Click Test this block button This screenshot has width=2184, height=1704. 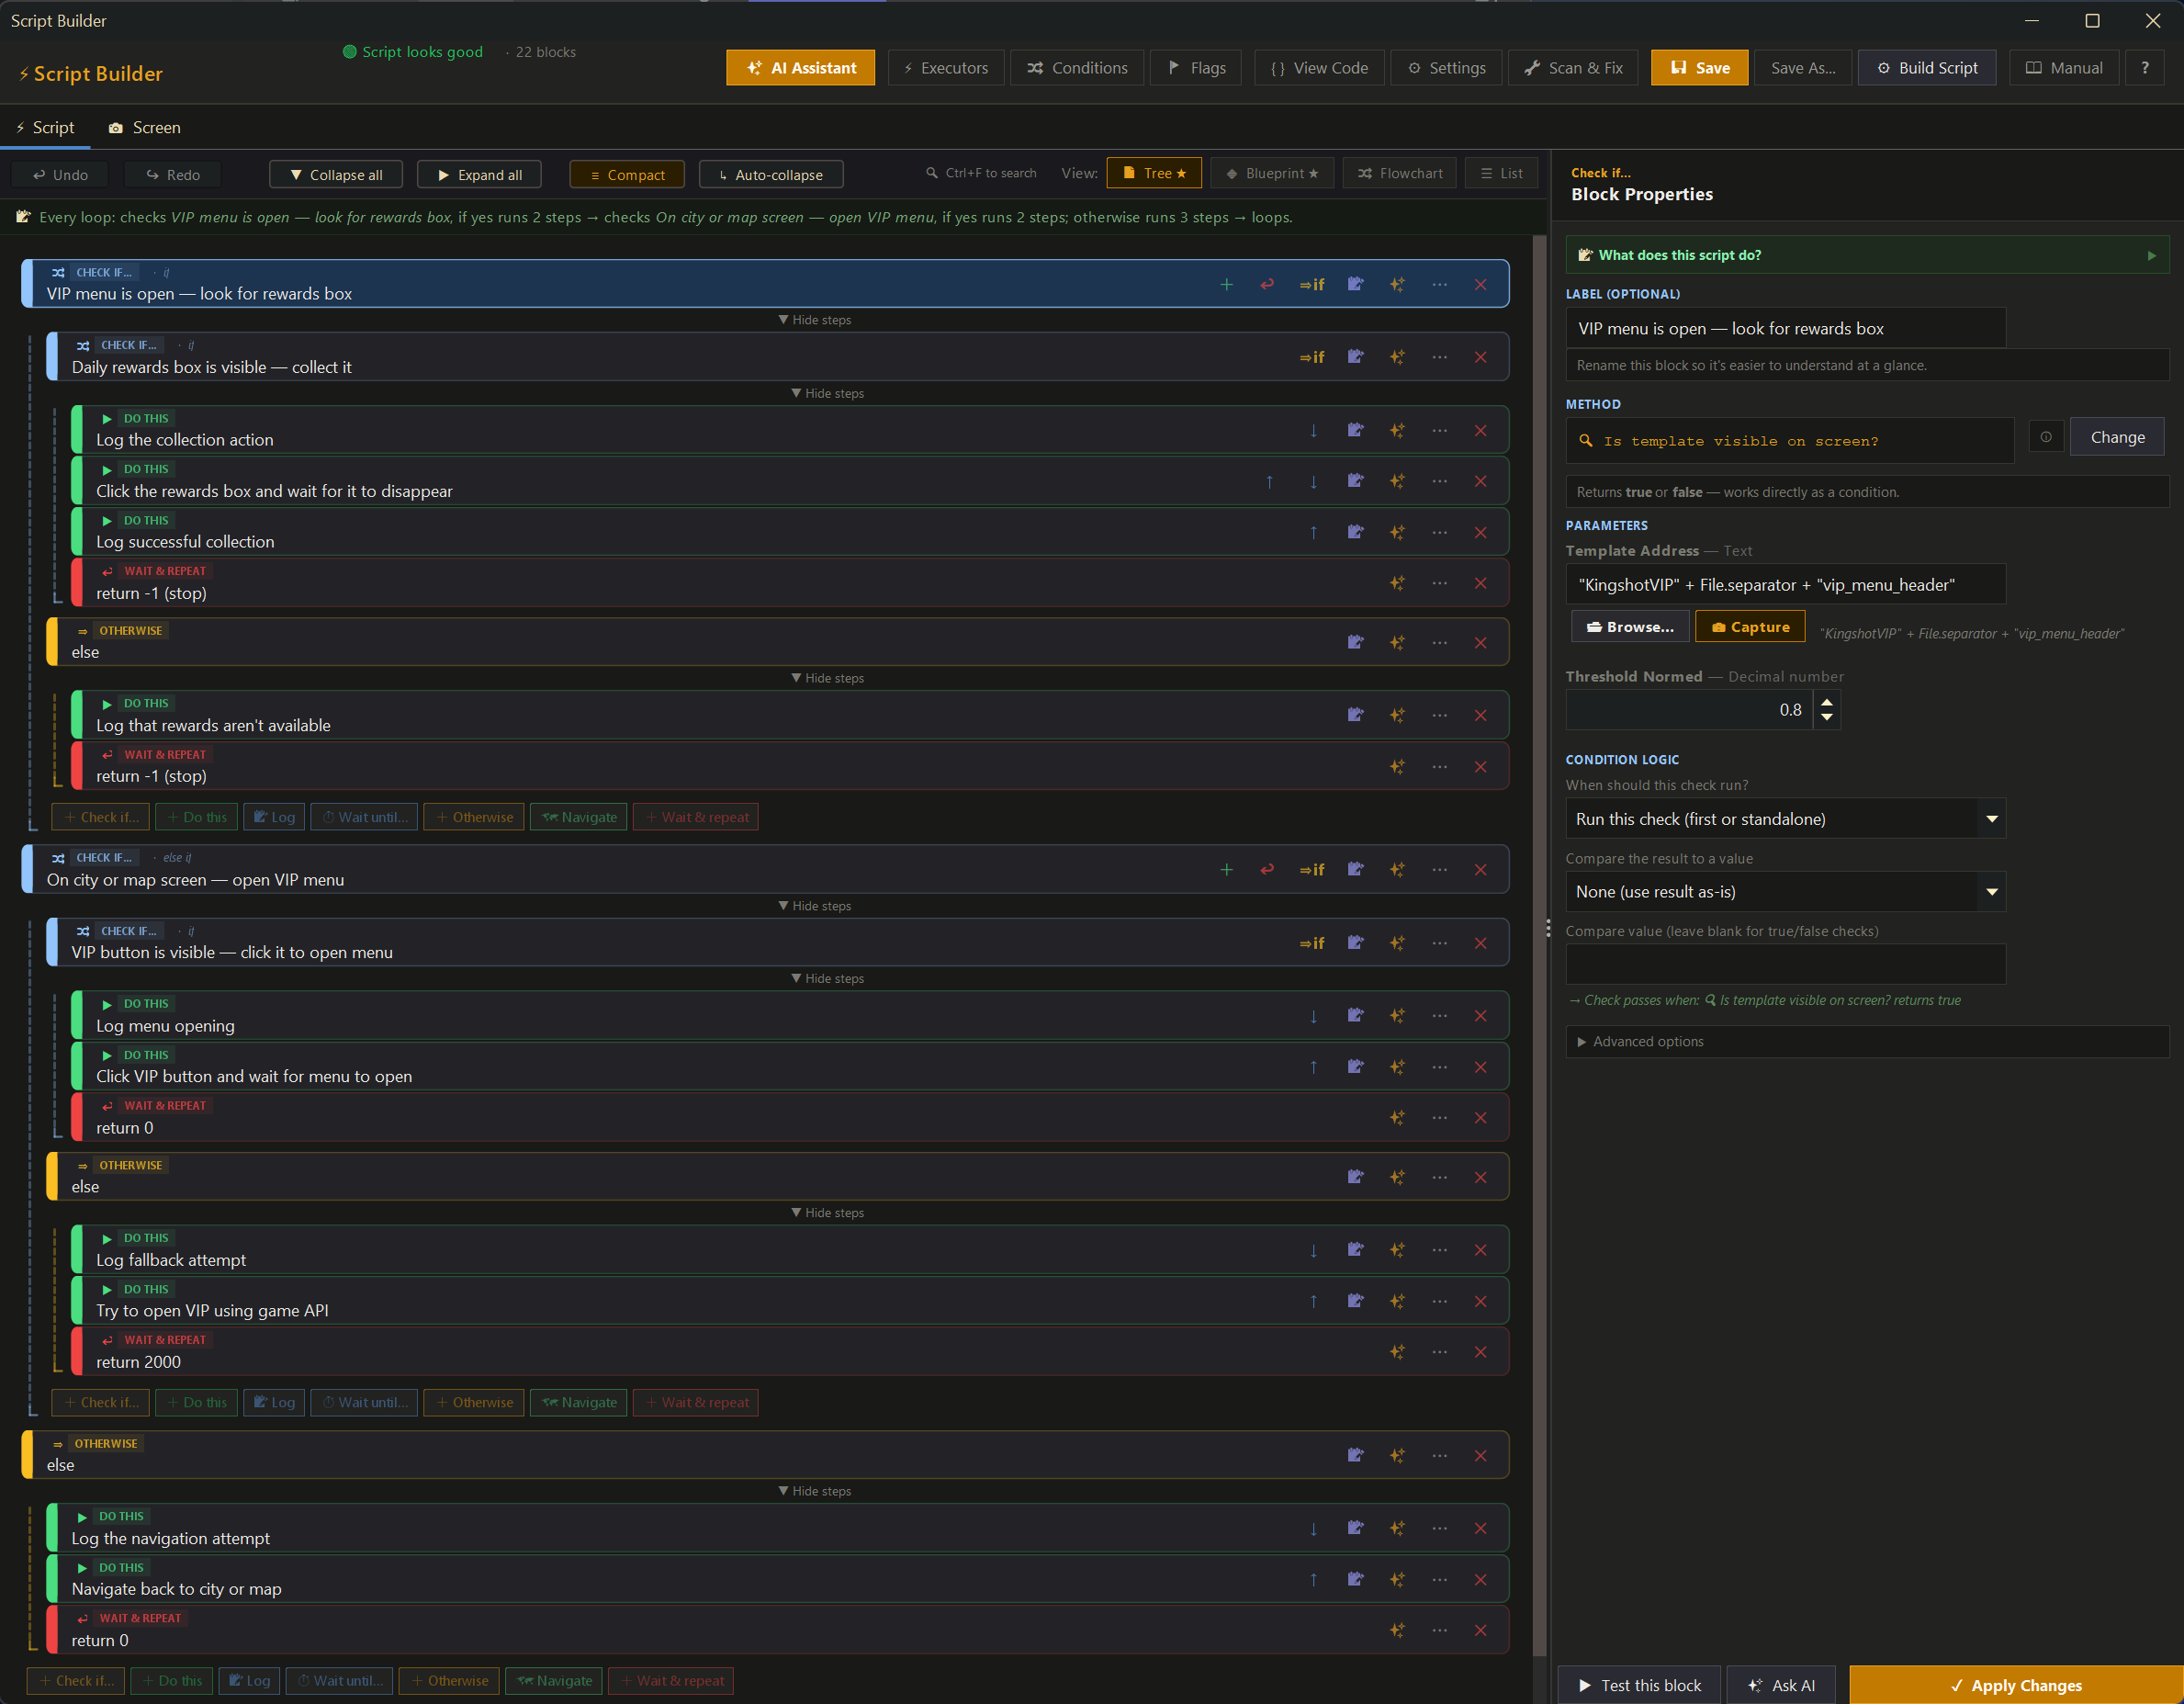point(1639,1685)
